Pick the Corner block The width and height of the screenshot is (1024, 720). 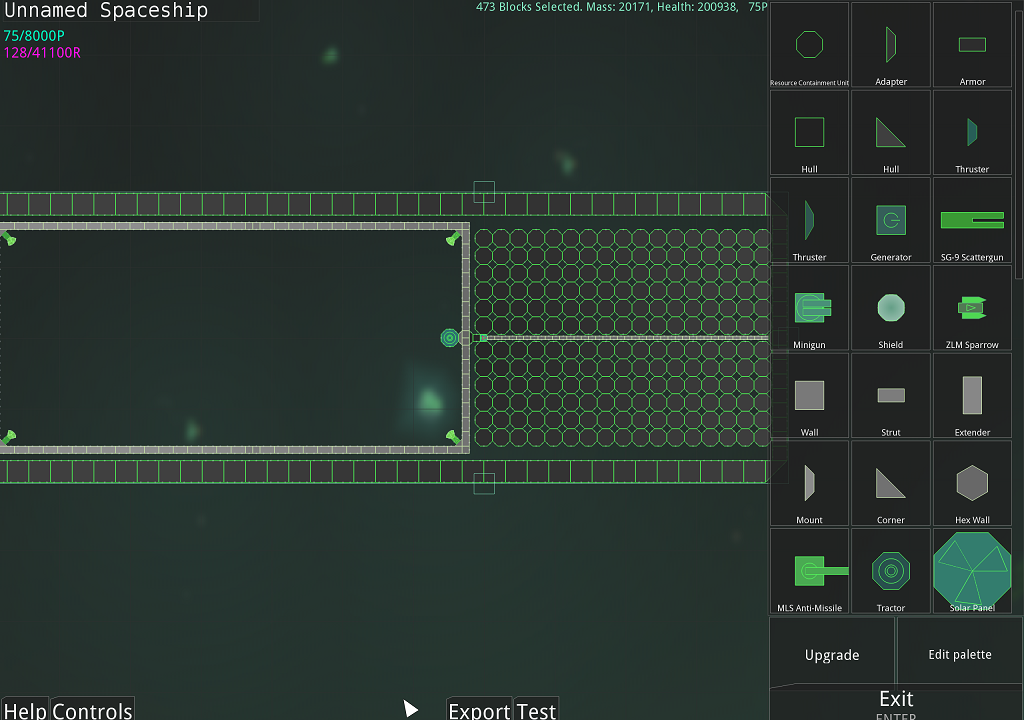point(891,483)
